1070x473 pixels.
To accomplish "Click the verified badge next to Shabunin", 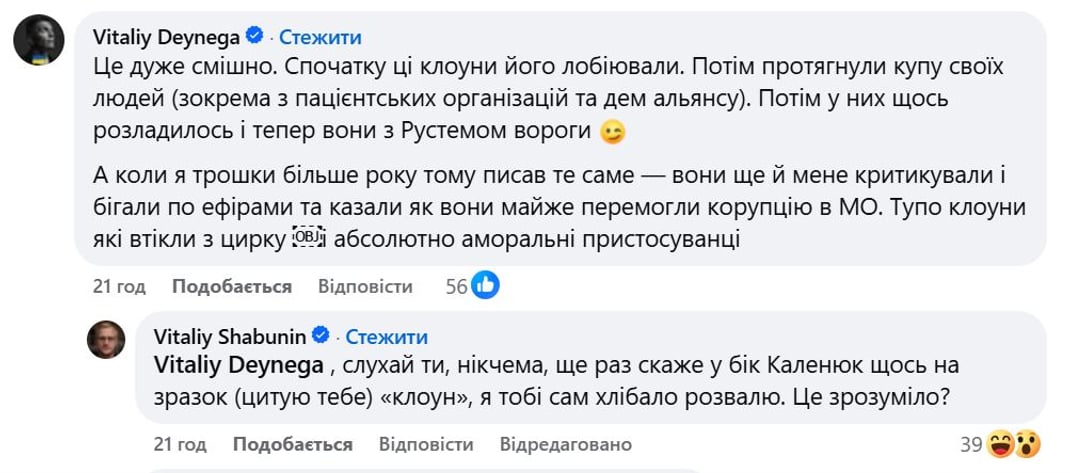I will tap(323, 336).
